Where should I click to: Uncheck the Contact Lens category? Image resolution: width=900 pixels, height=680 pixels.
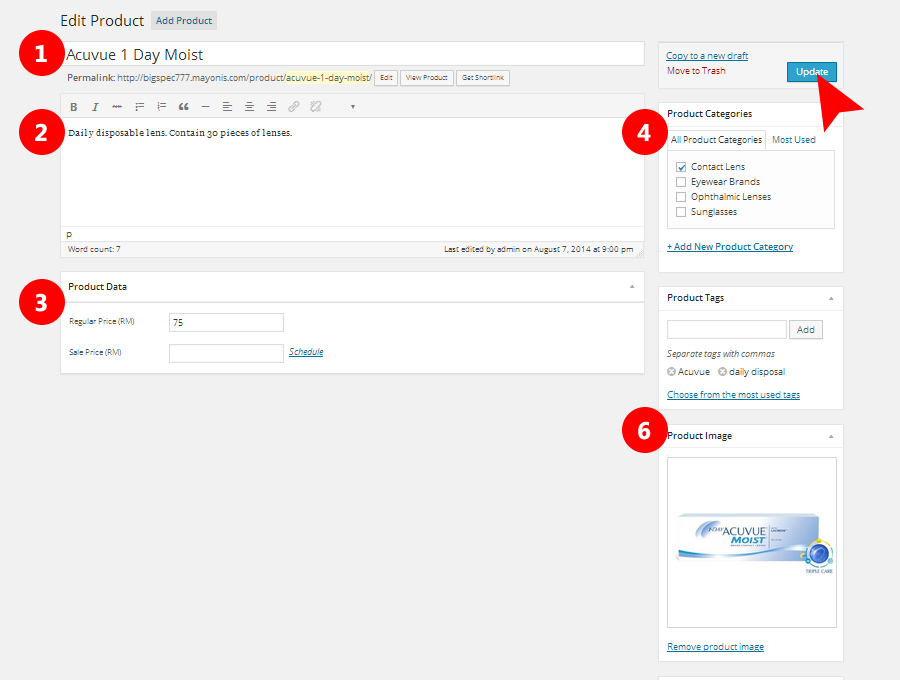pos(681,167)
